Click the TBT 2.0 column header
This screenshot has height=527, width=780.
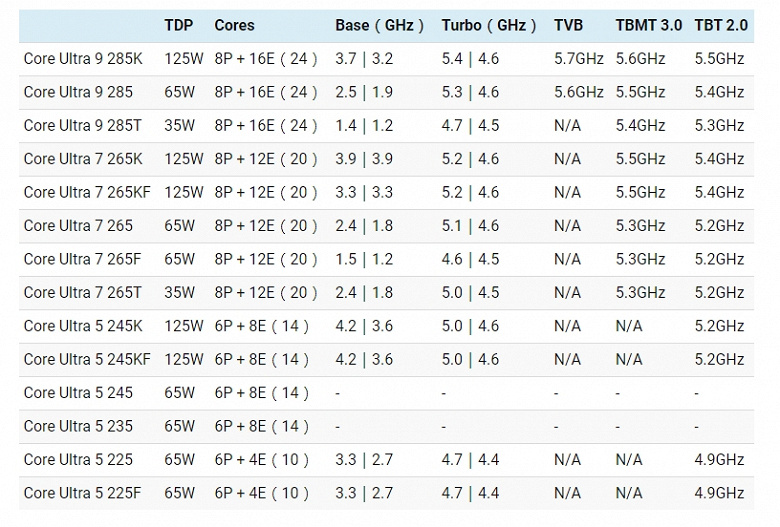point(721,25)
